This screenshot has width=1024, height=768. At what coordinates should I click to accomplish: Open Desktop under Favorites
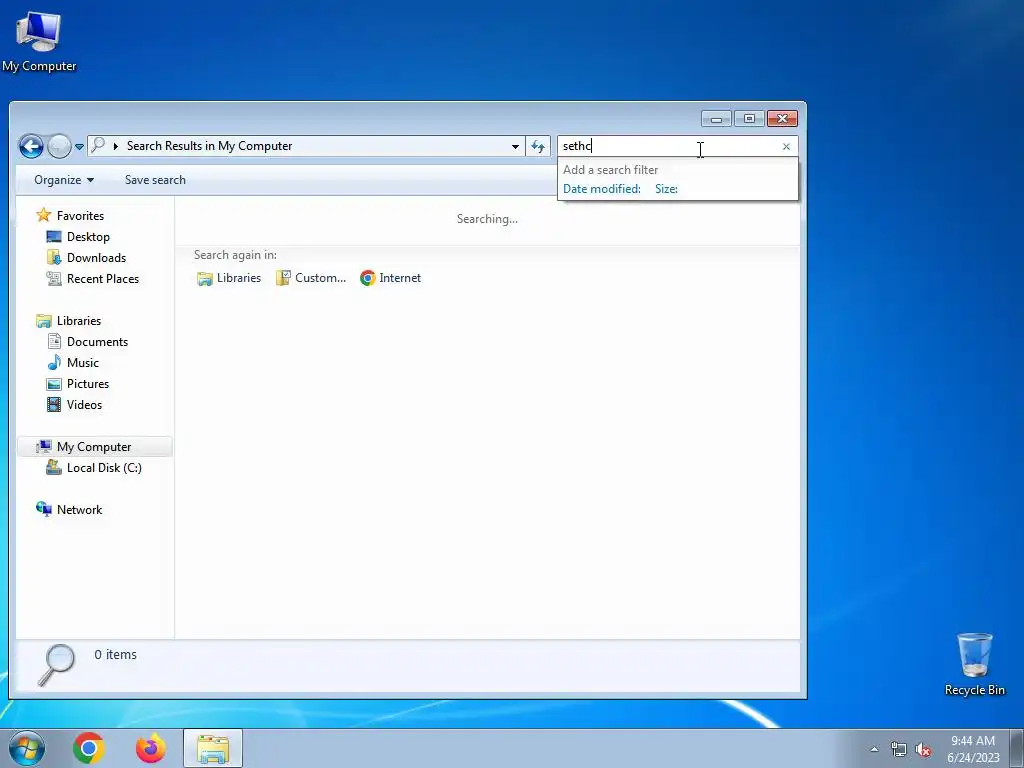point(88,236)
